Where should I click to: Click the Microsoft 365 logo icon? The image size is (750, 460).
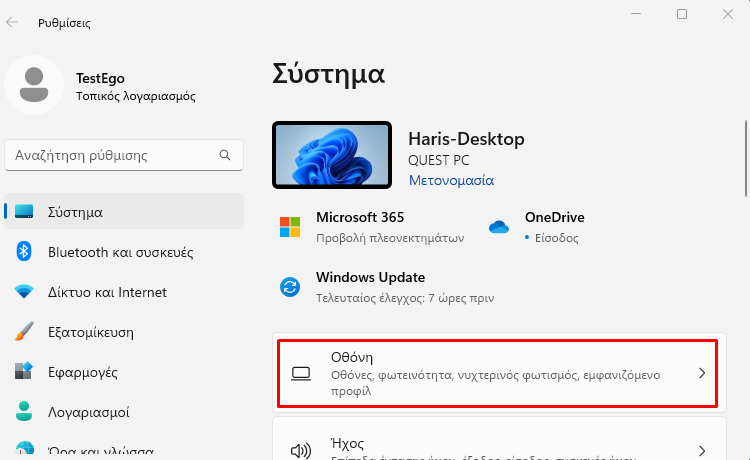[290, 227]
